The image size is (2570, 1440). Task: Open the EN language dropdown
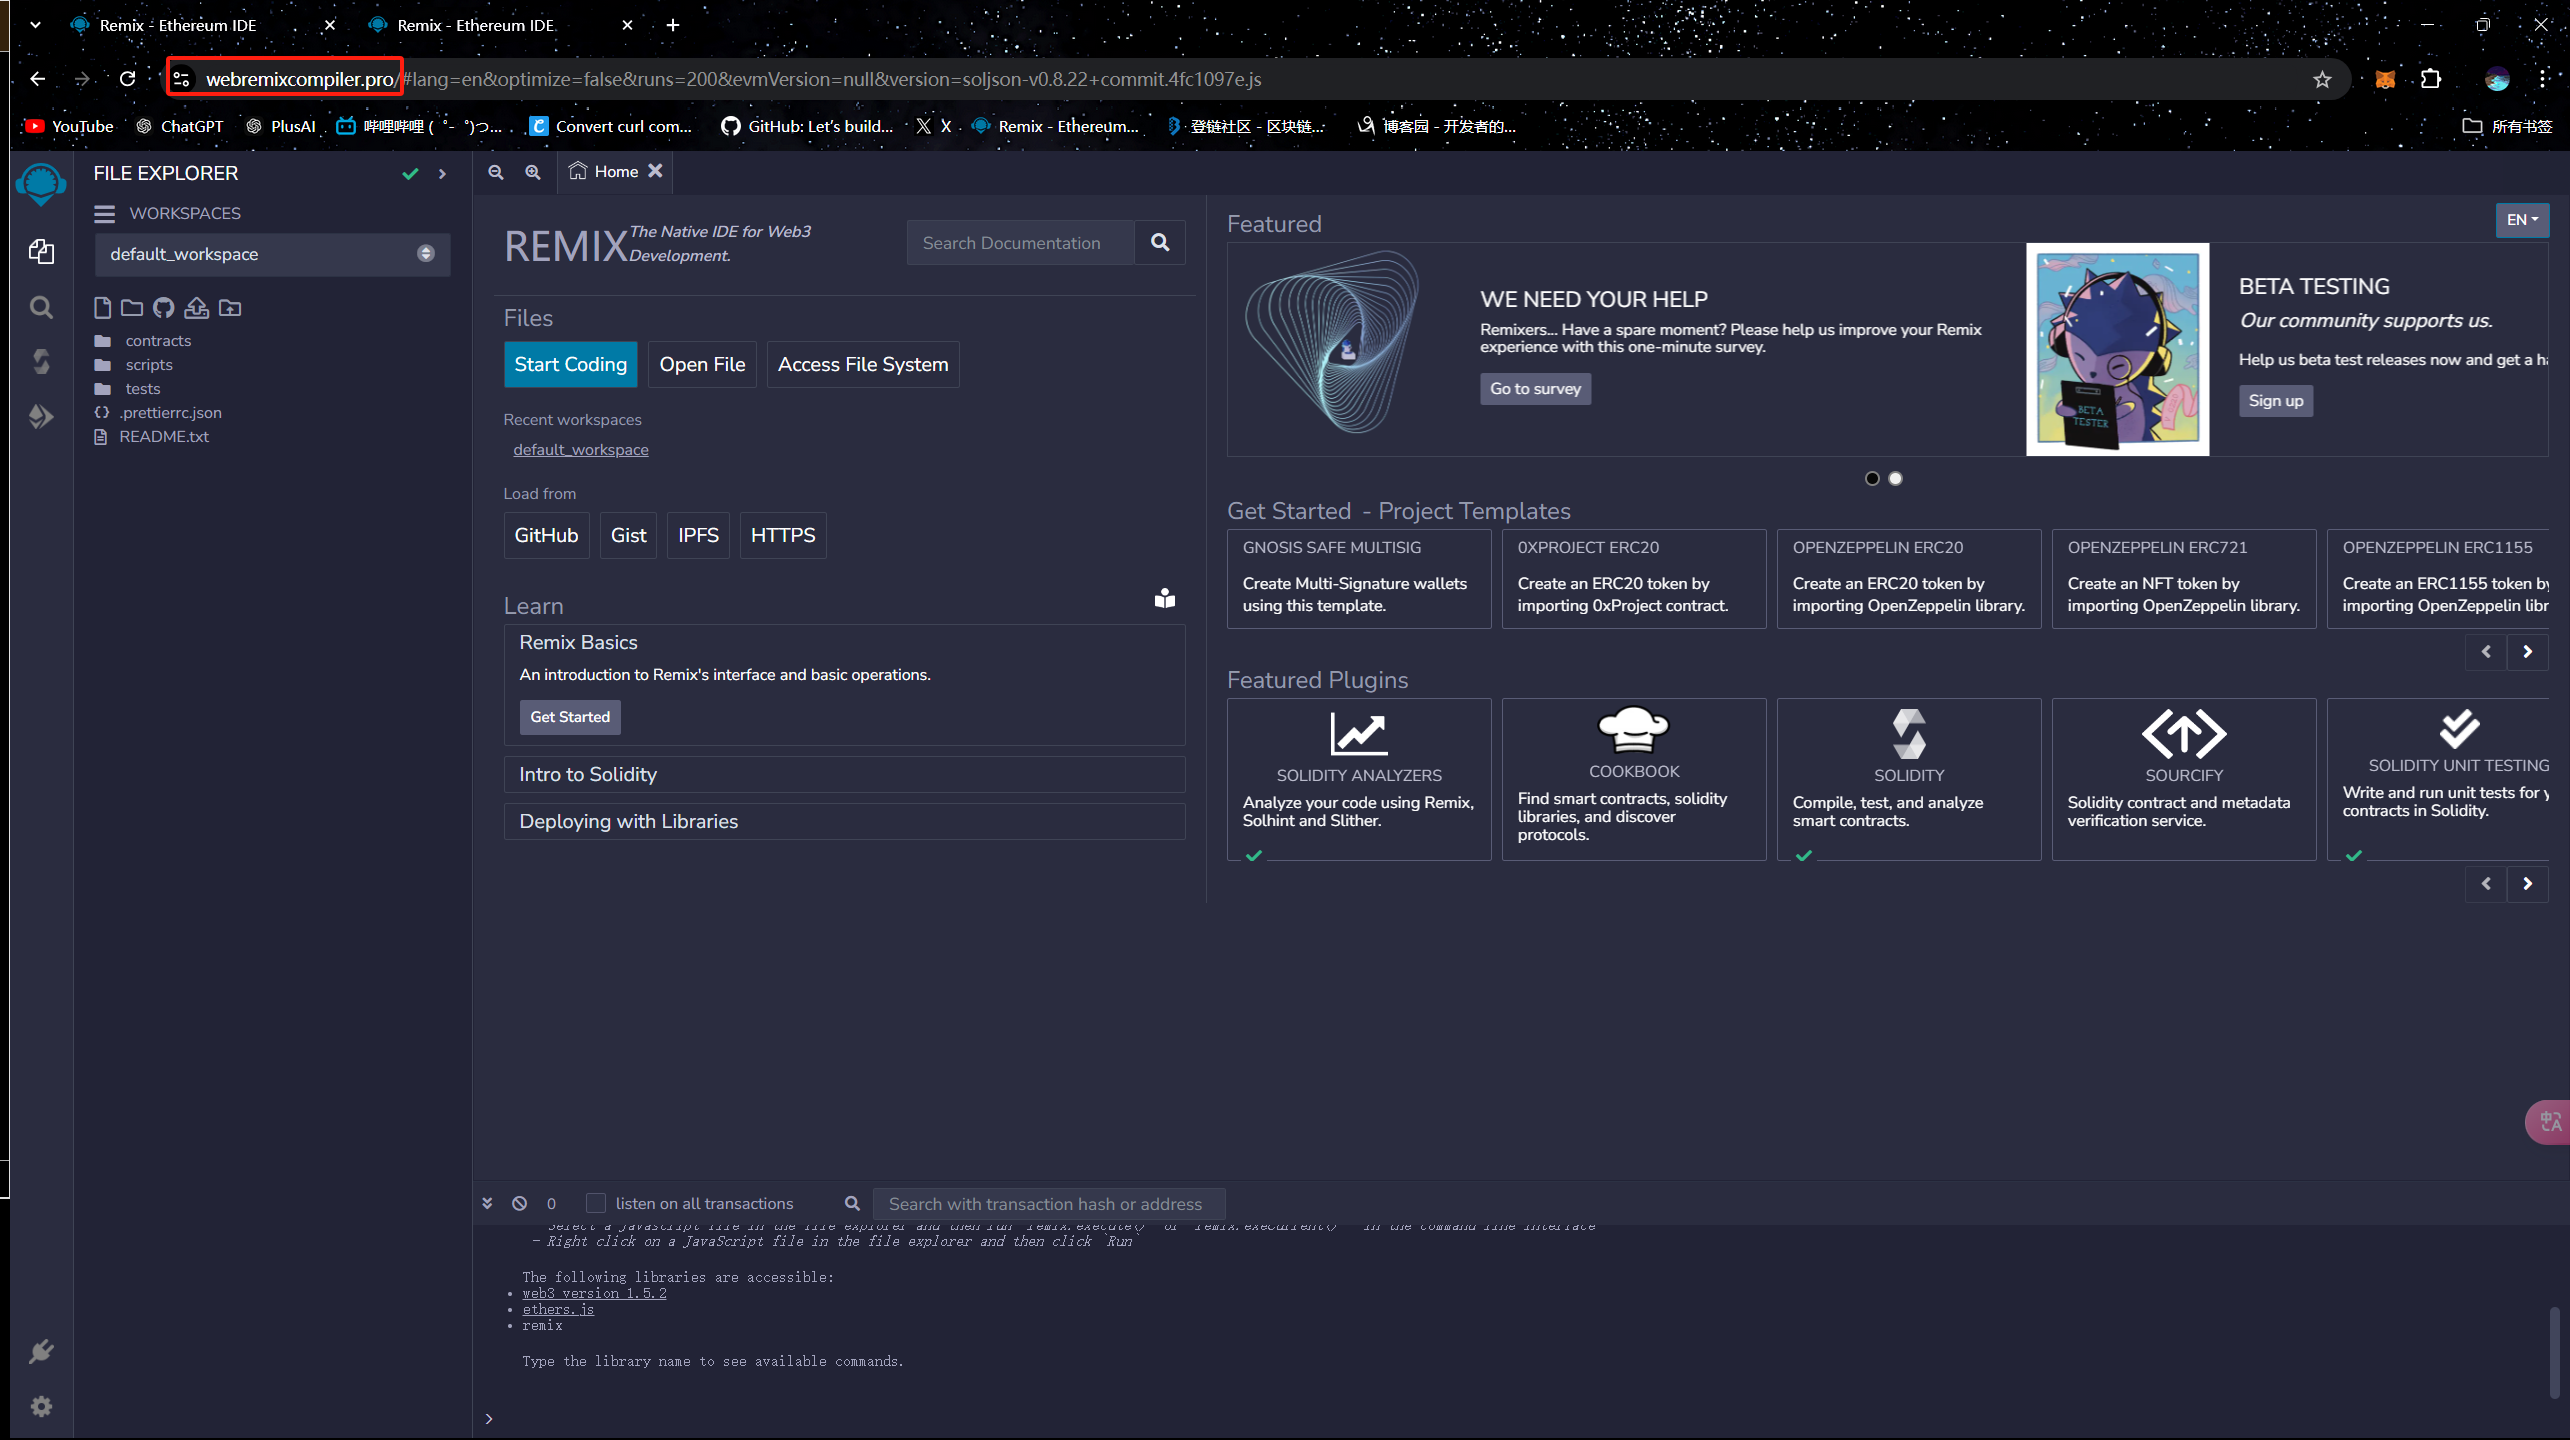pos(2521,220)
